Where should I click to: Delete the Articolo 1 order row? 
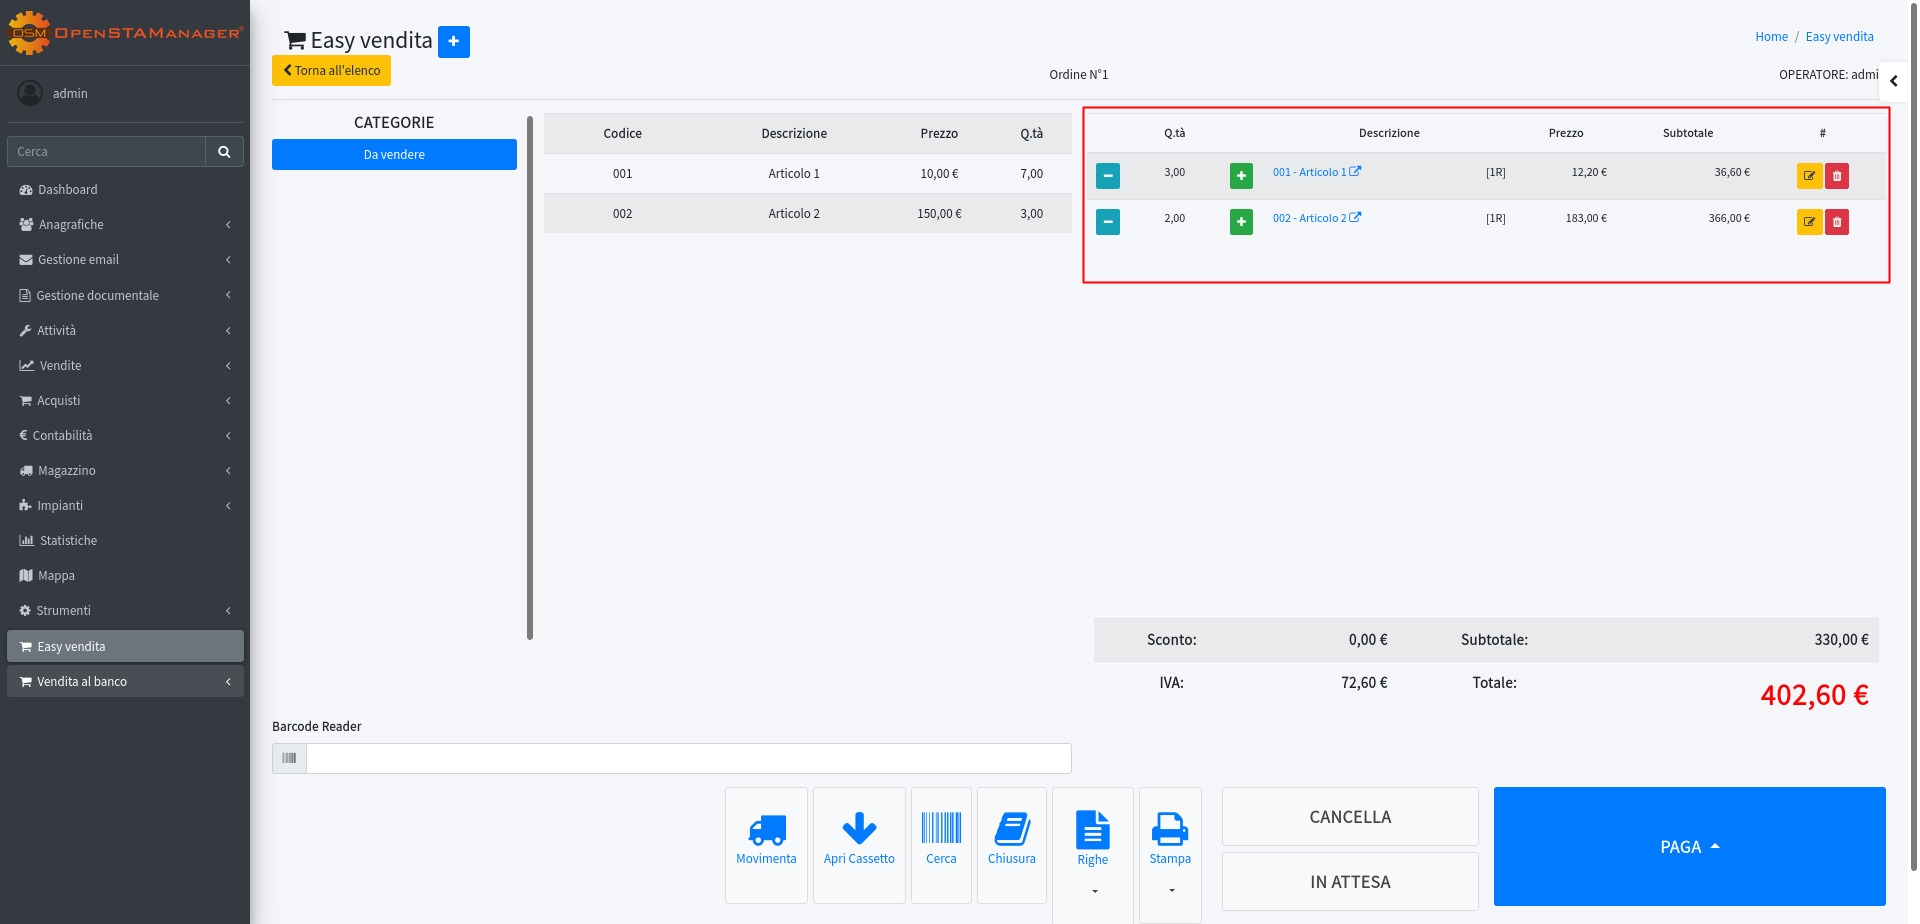(x=1837, y=176)
